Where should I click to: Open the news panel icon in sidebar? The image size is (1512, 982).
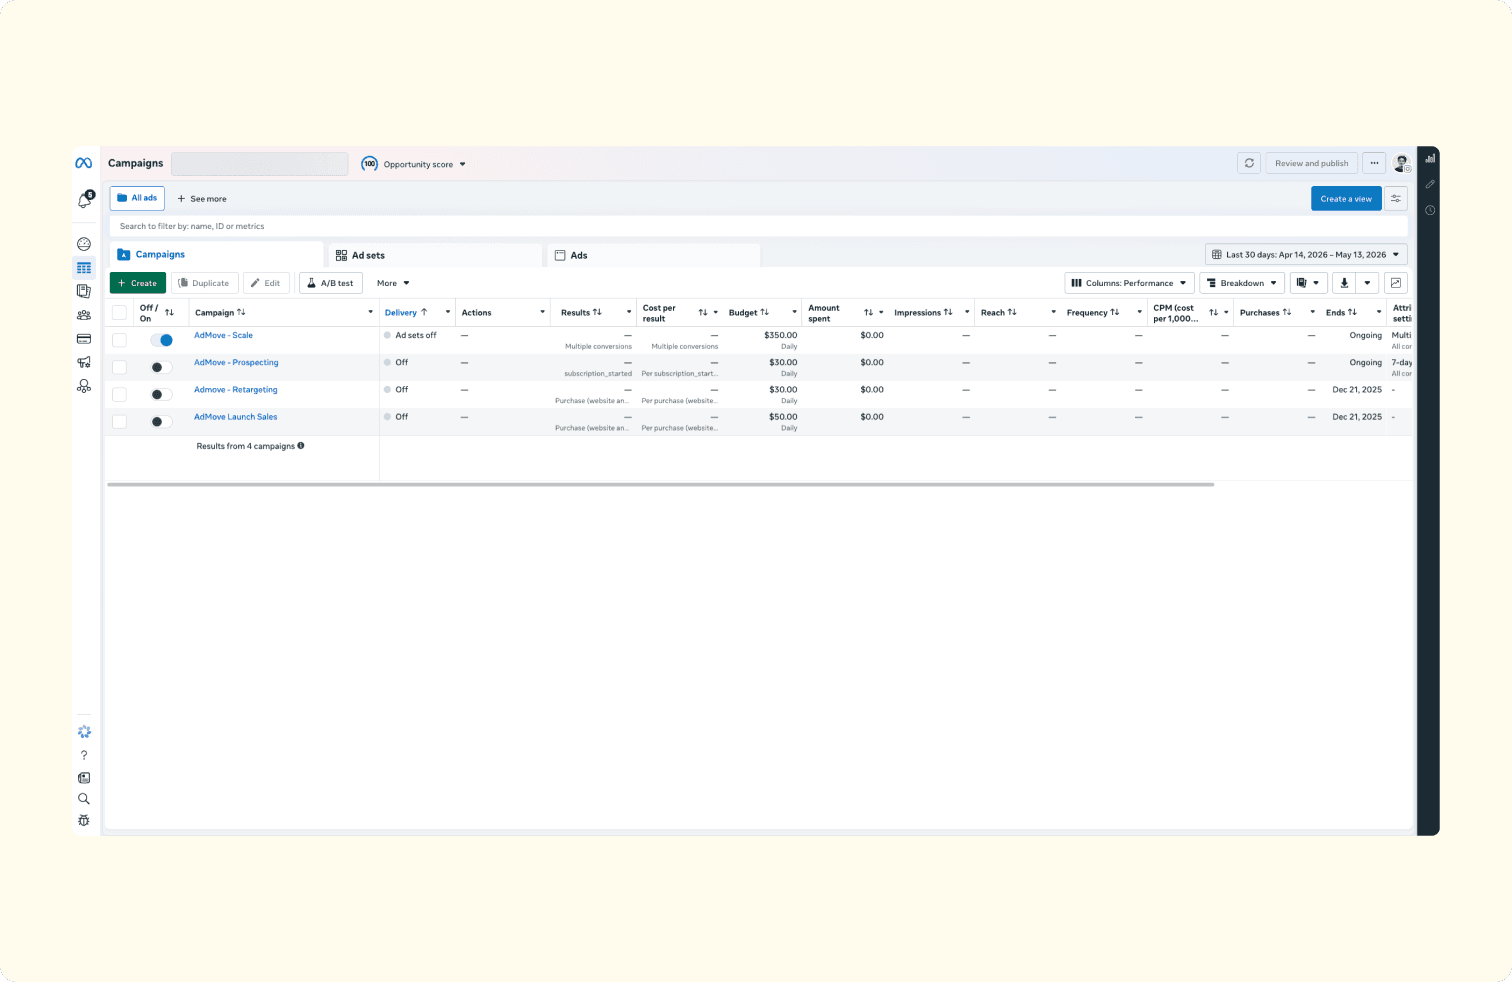pyautogui.click(x=84, y=777)
